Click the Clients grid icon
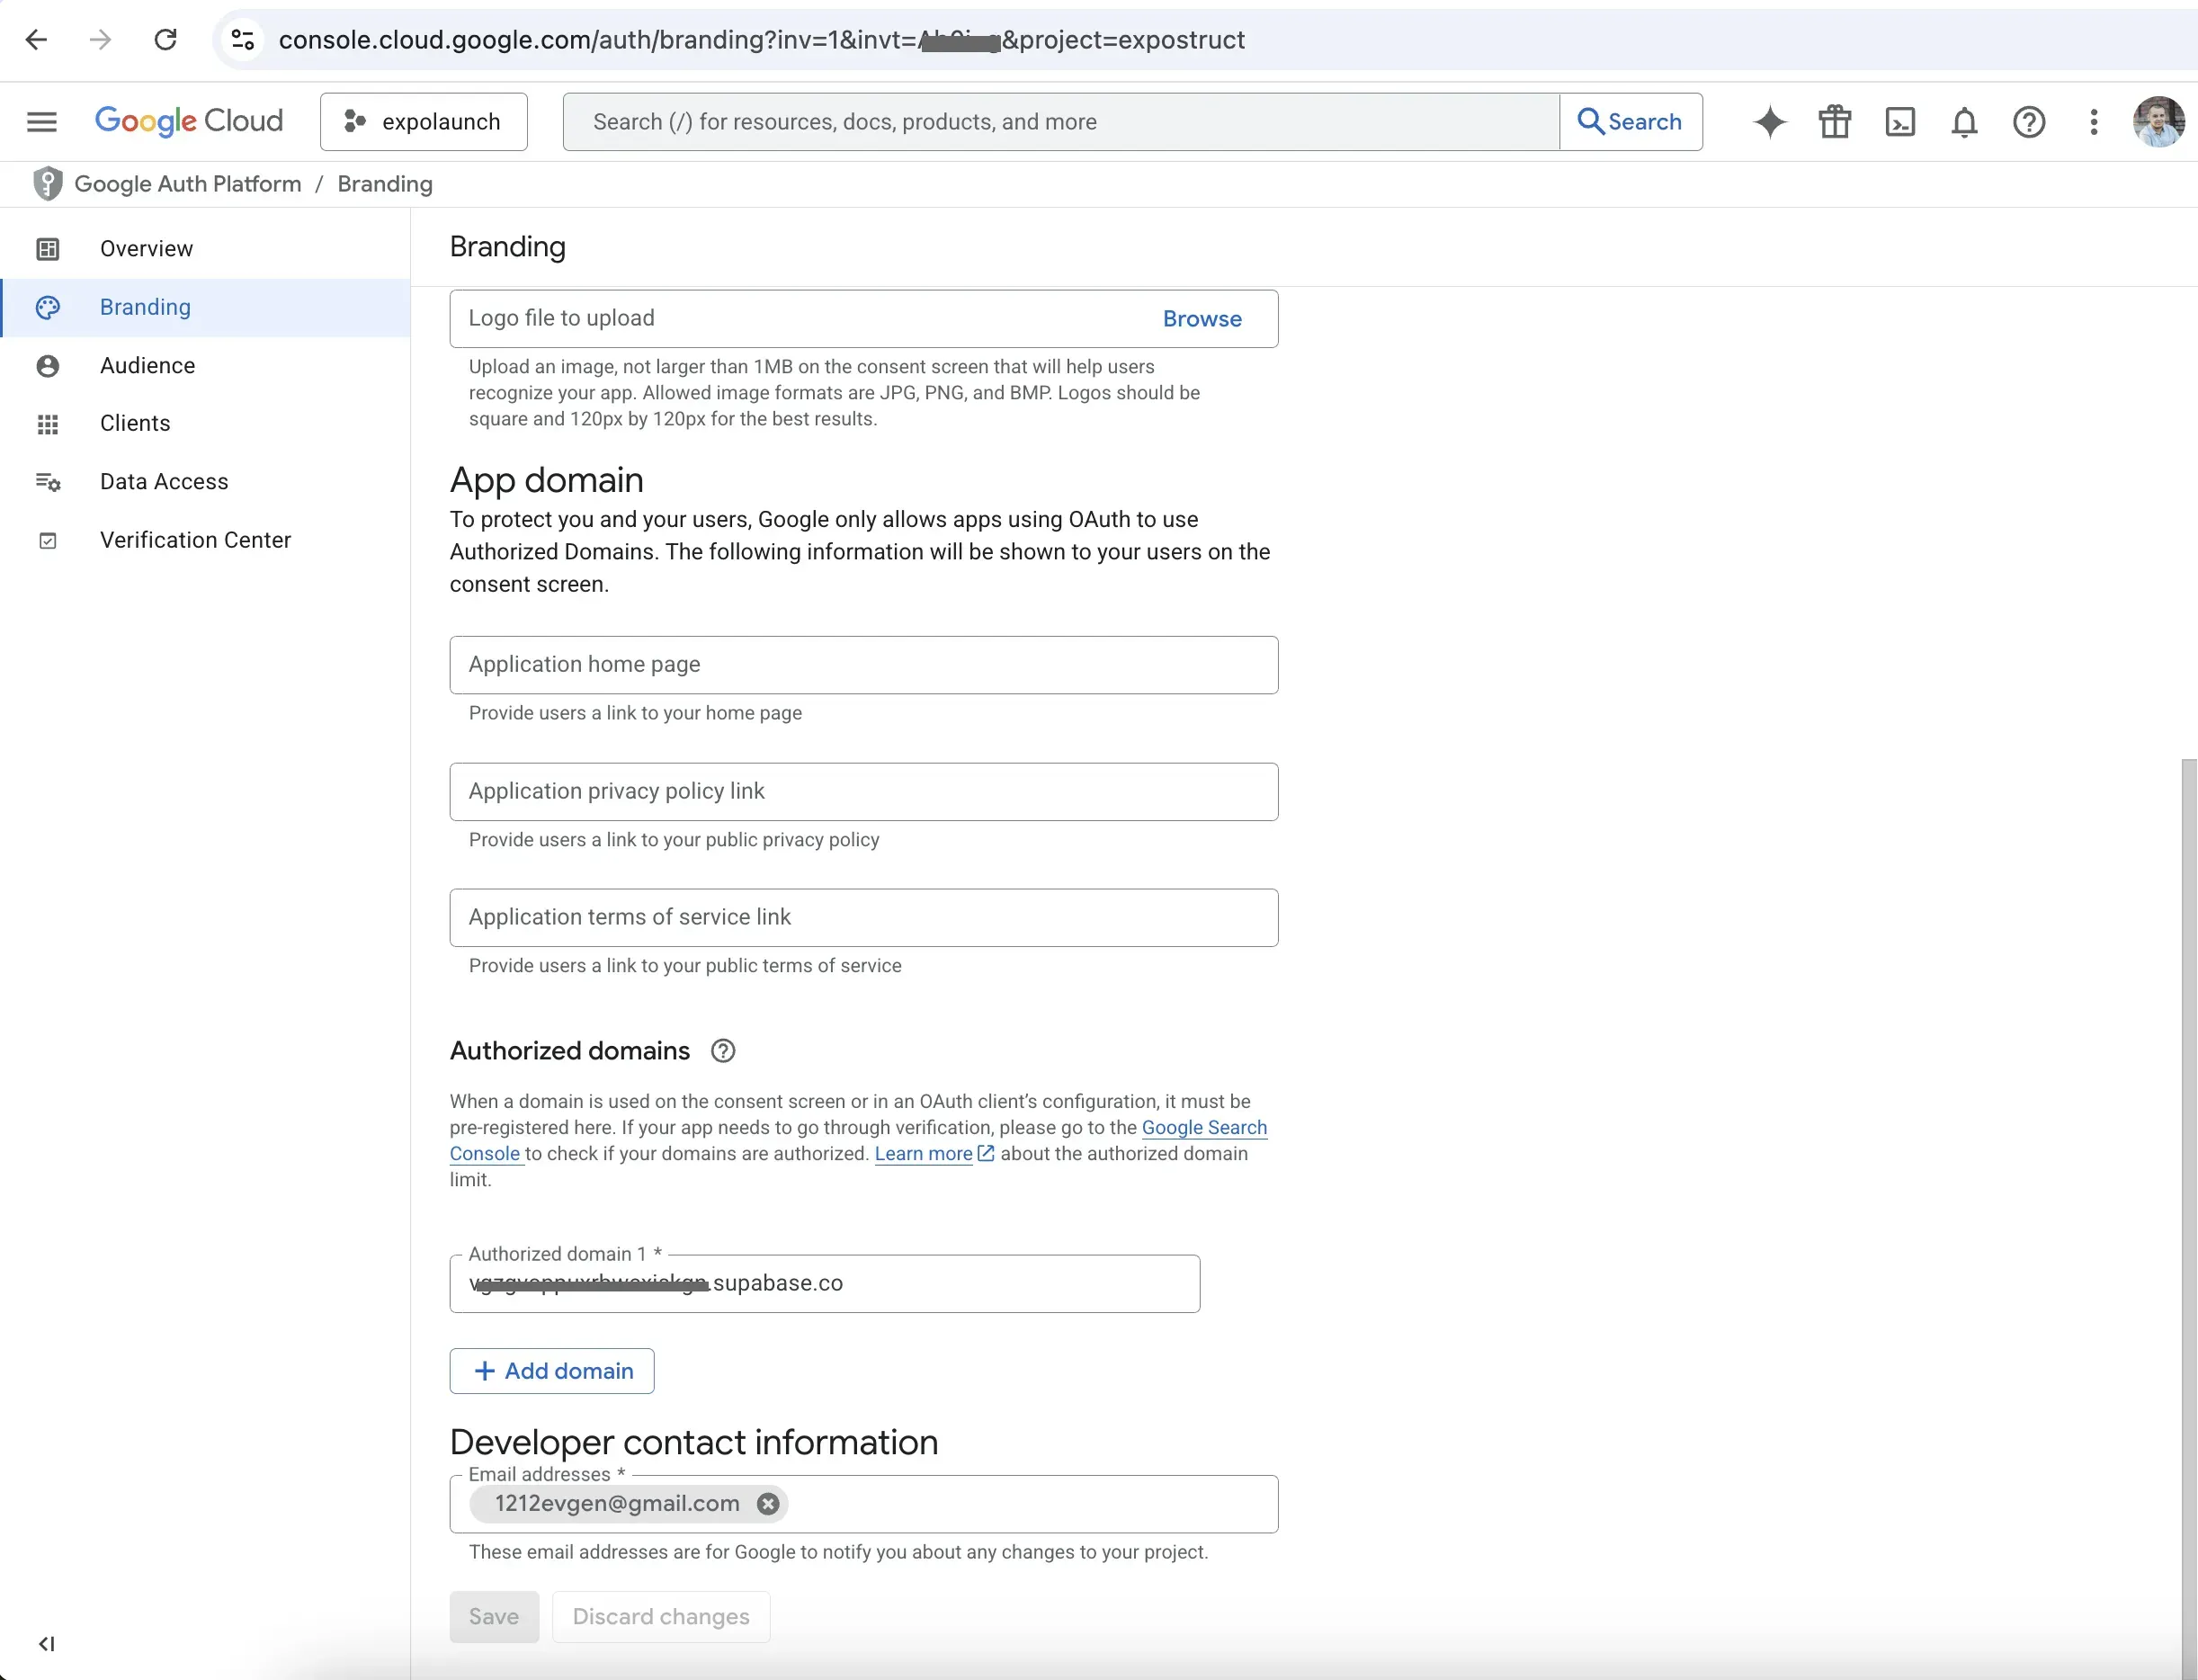 (x=48, y=424)
